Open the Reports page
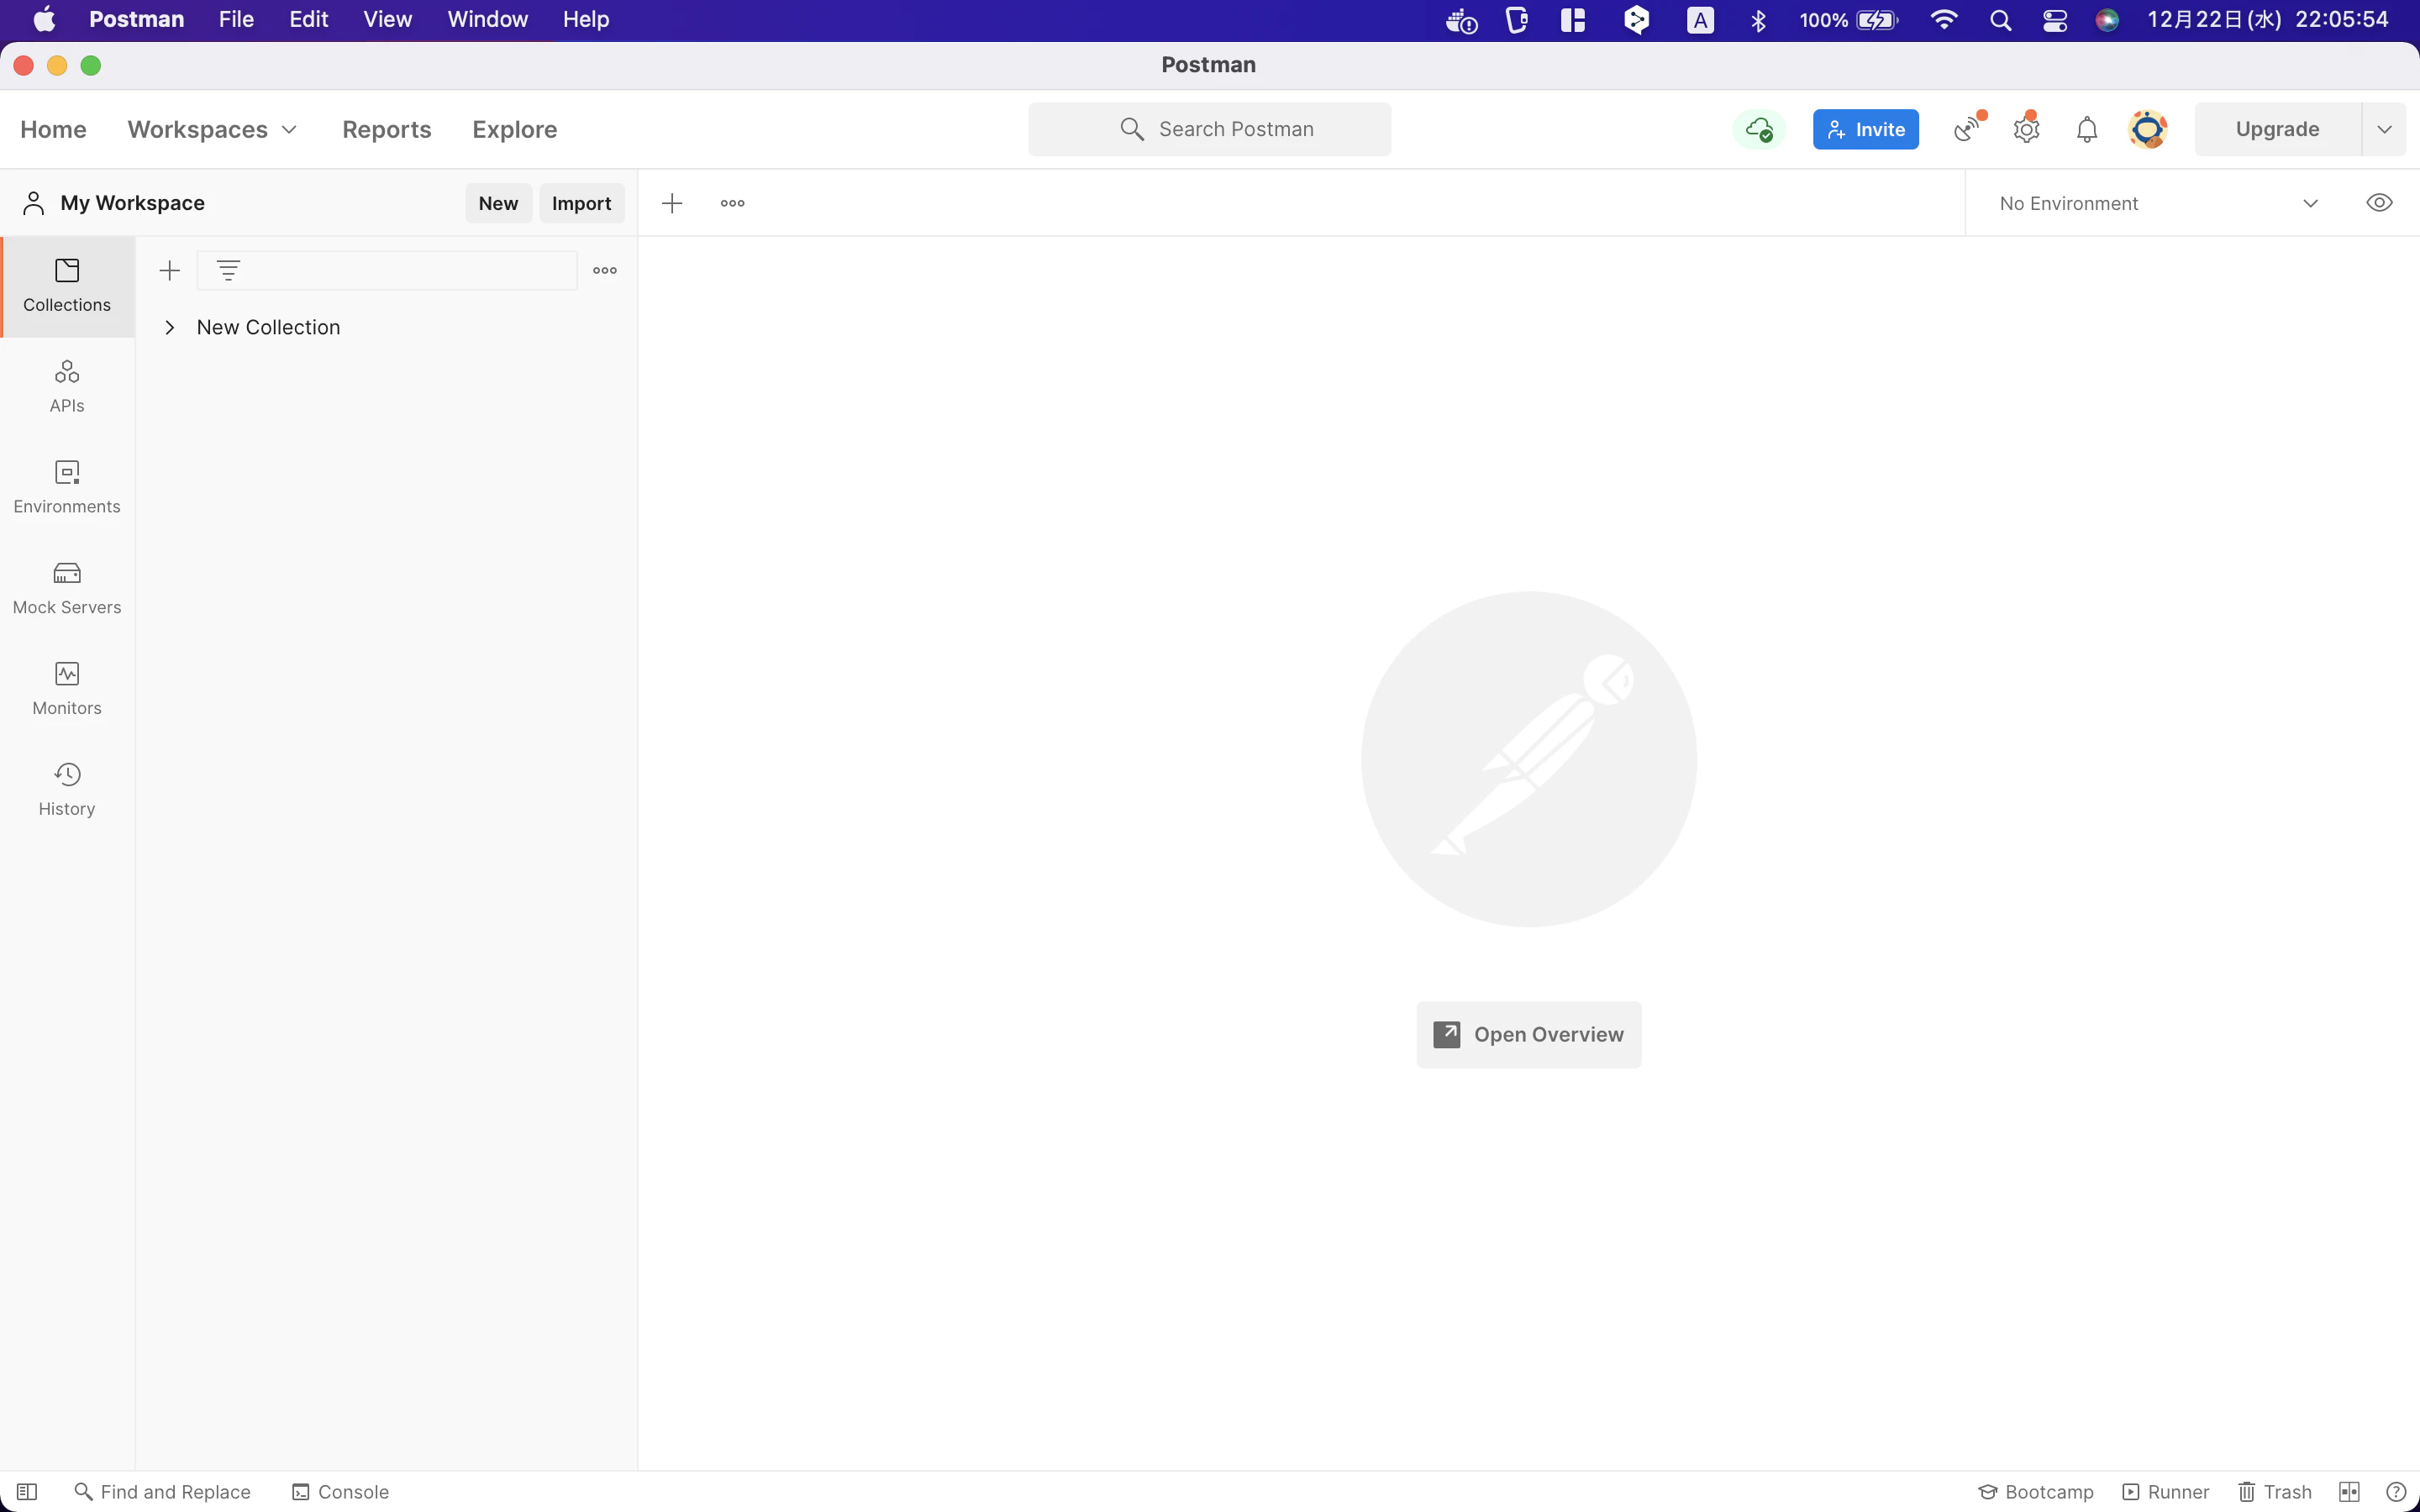 coord(387,129)
